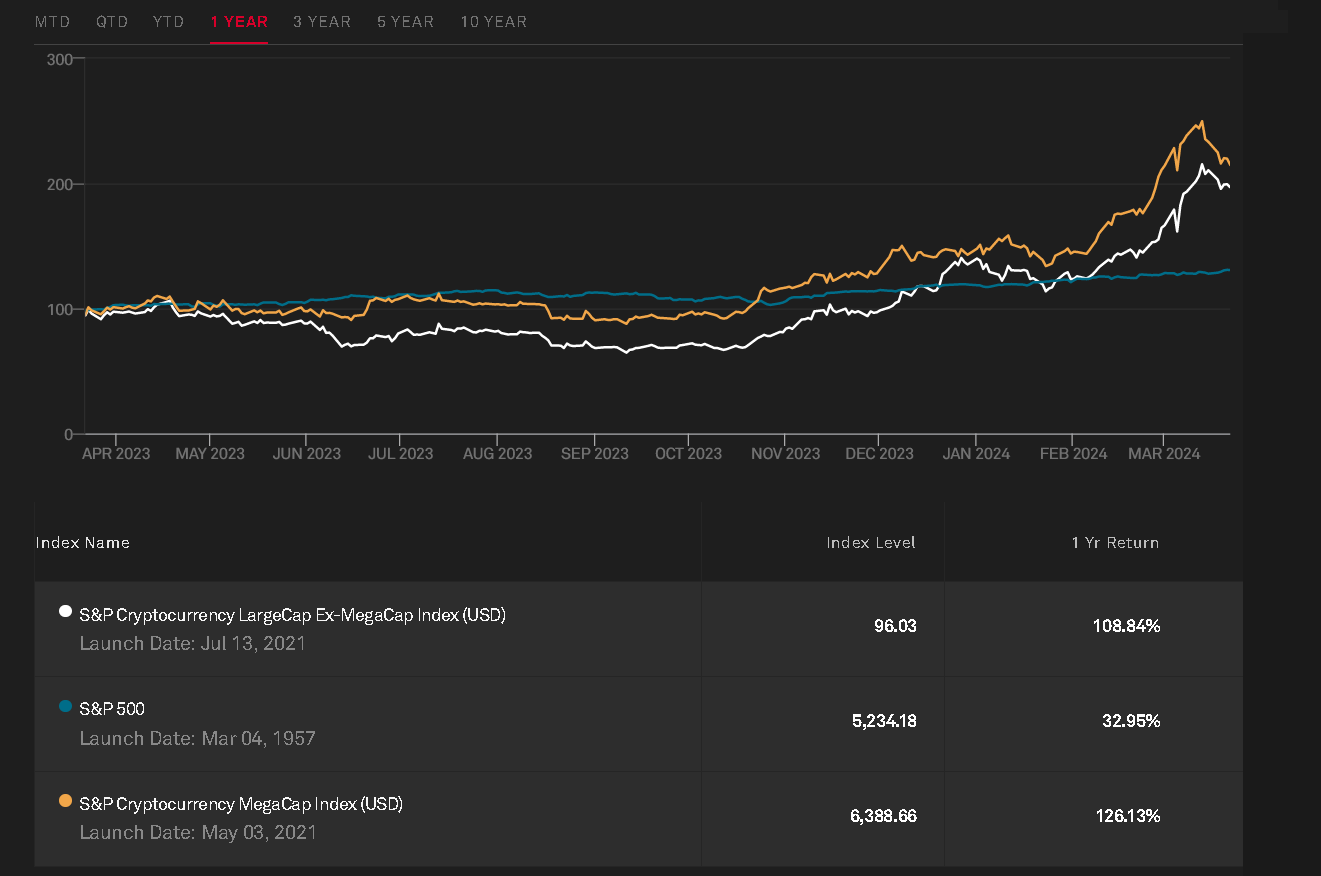1321x876 pixels.
Task: Select the 6,388.66 index level value
Action: point(884,816)
